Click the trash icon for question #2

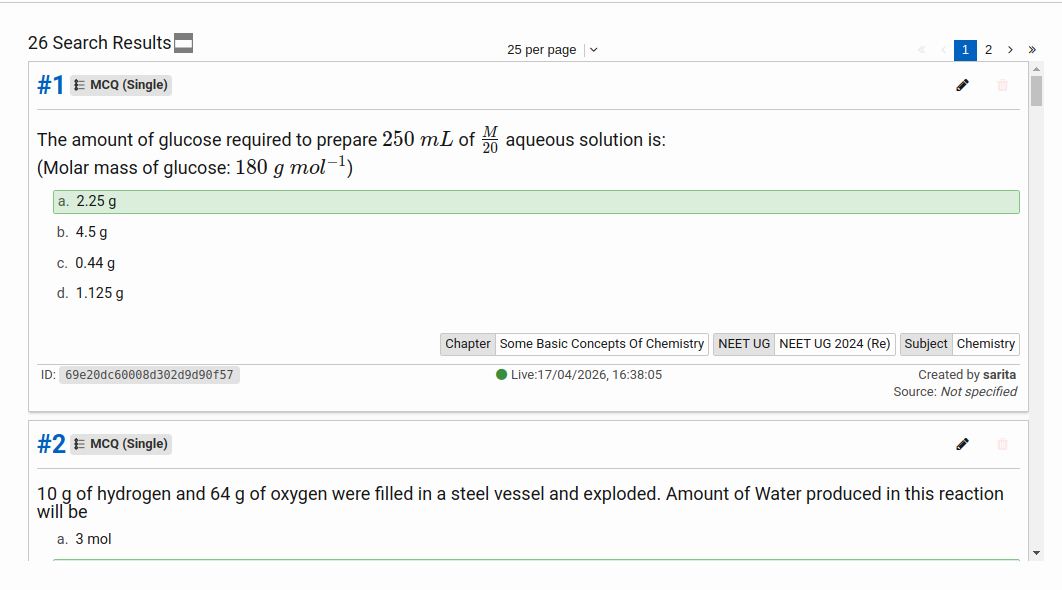1002,444
